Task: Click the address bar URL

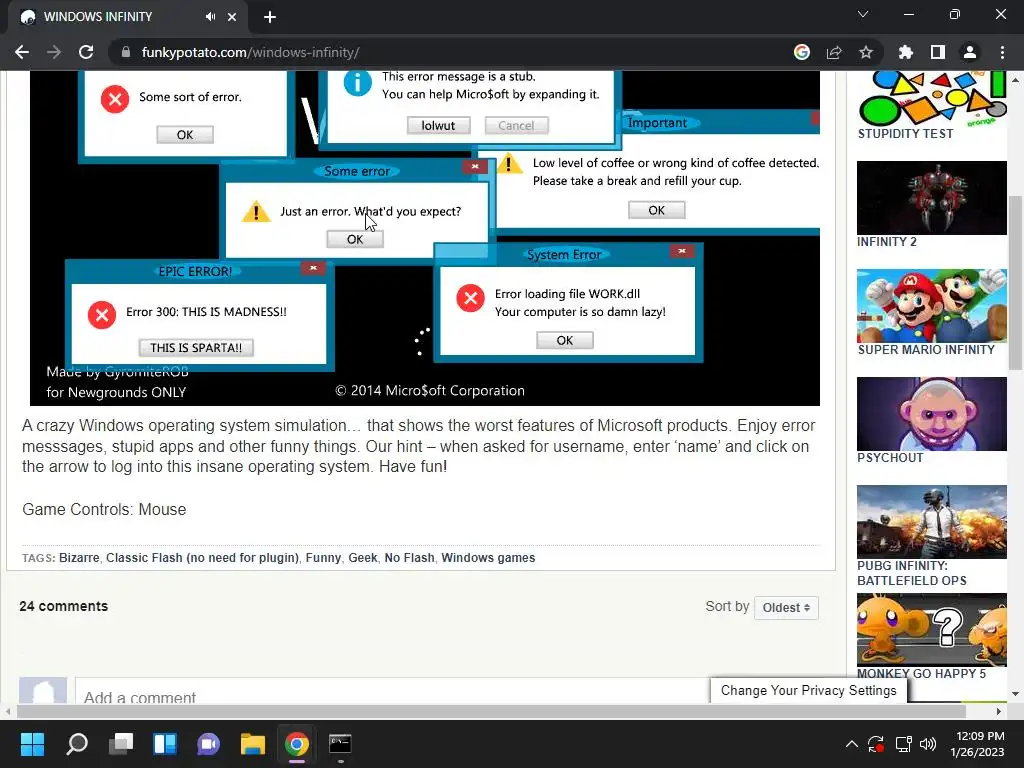Action: point(250,52)
